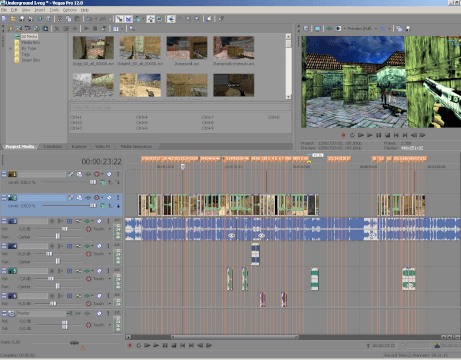Viewport: 461px width, 360px height.
Task: Open the Edit menu
Action: click(x=14, y=10)
